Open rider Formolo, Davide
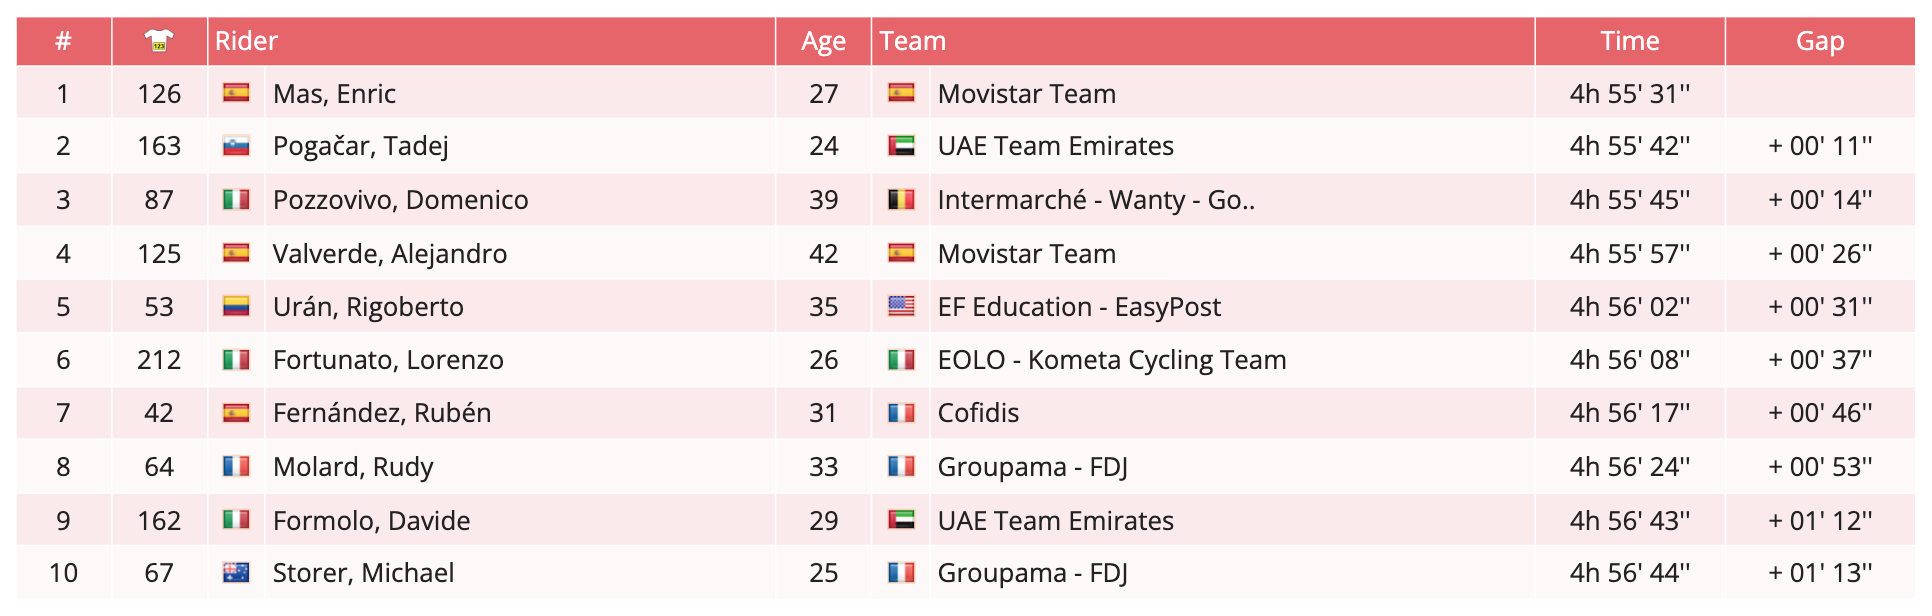This screenshot has height=616, width=1932. pyautogui.click(x=371, y=521)
